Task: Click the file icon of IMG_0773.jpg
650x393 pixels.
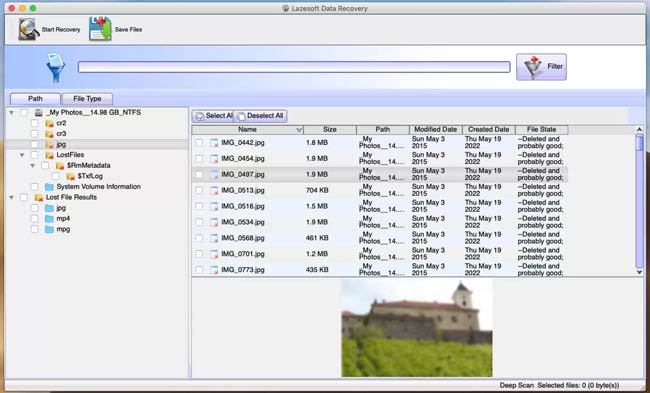Action: tap(214, 270)
